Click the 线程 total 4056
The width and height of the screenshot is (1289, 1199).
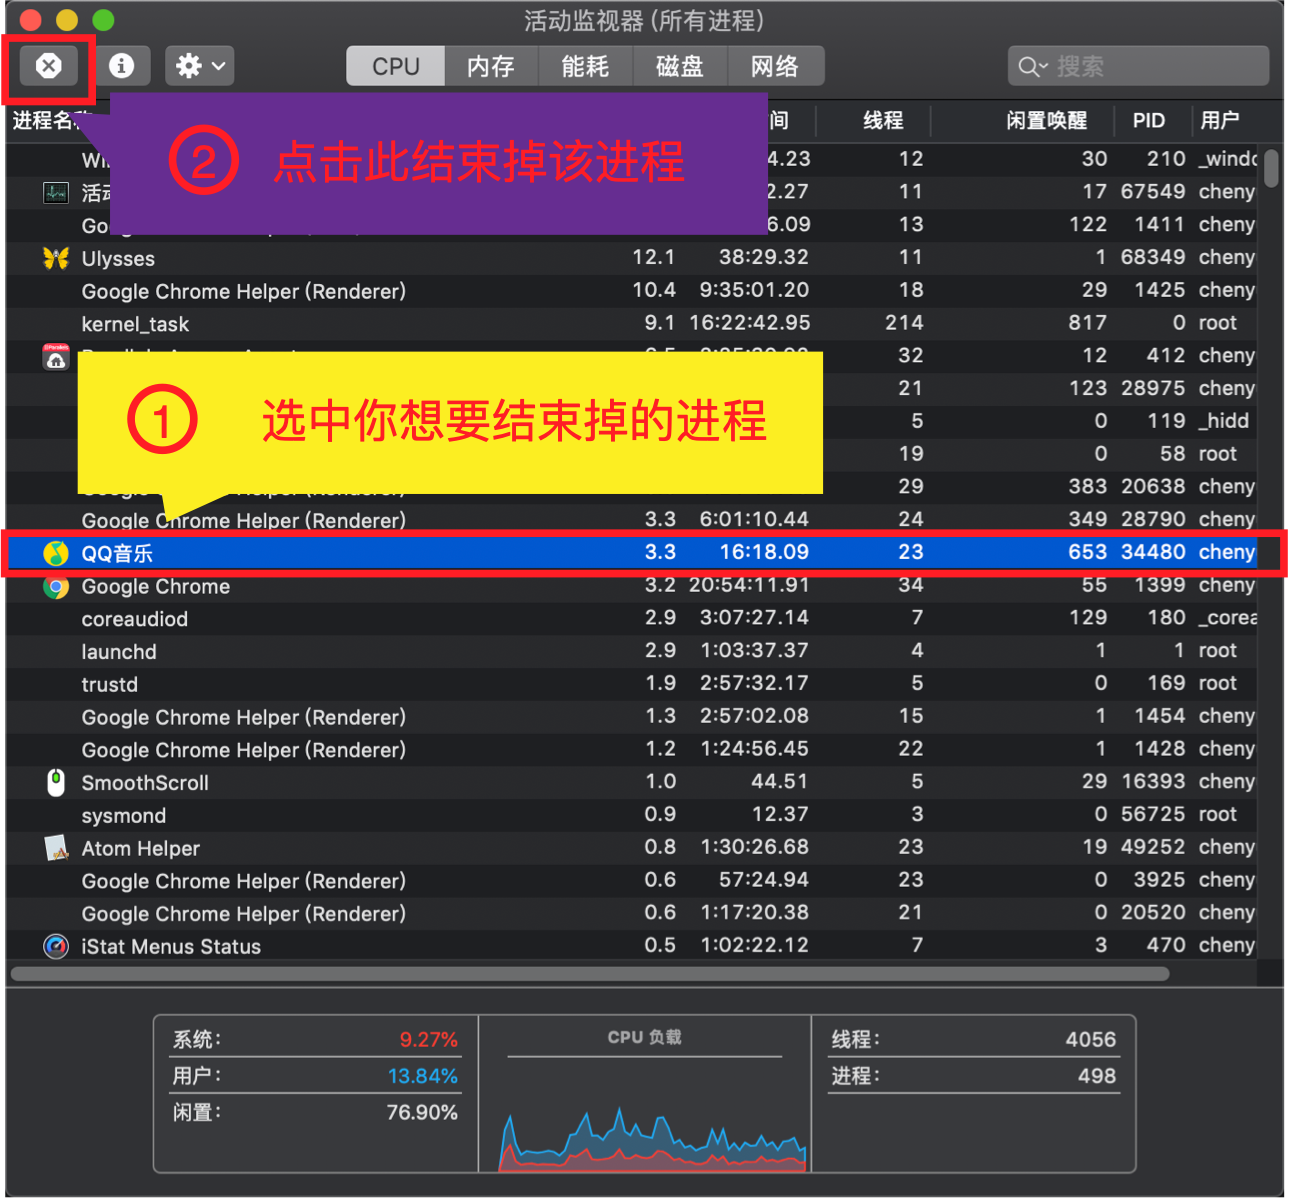click(1091, 1040)
